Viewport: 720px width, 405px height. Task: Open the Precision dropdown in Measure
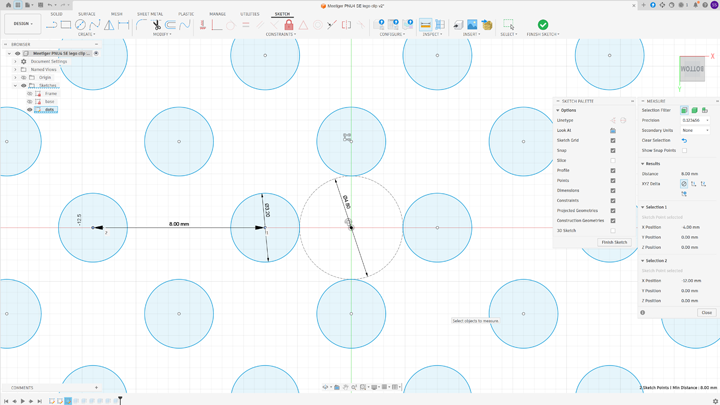pos(695,120)
